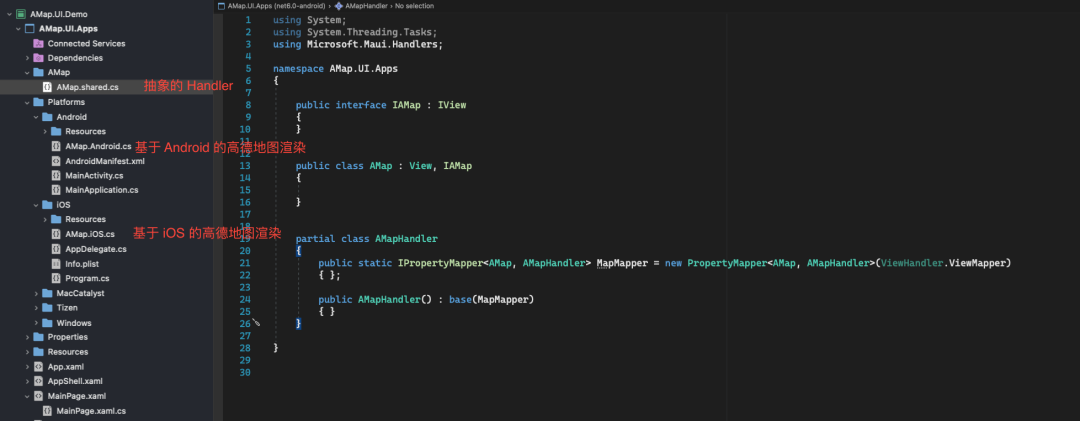Click the Connected Services icon

tap(39, 43)
